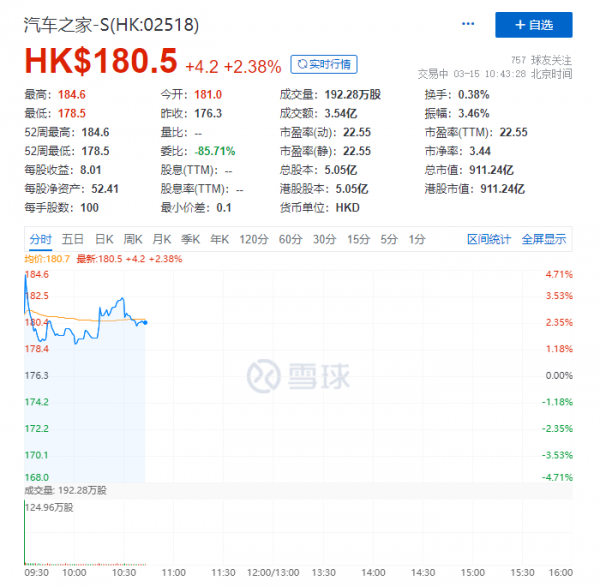This screenshot has height=587, width=600.
Task: Switch to 5分 interval chart
Action: 388,239
